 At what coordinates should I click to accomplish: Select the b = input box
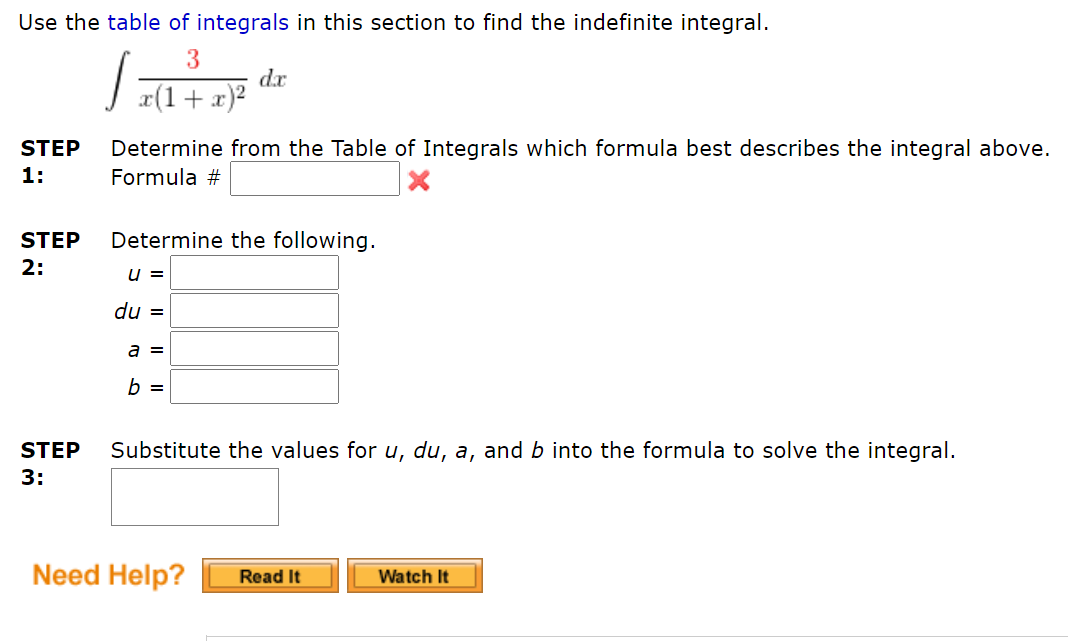[253, 386]
